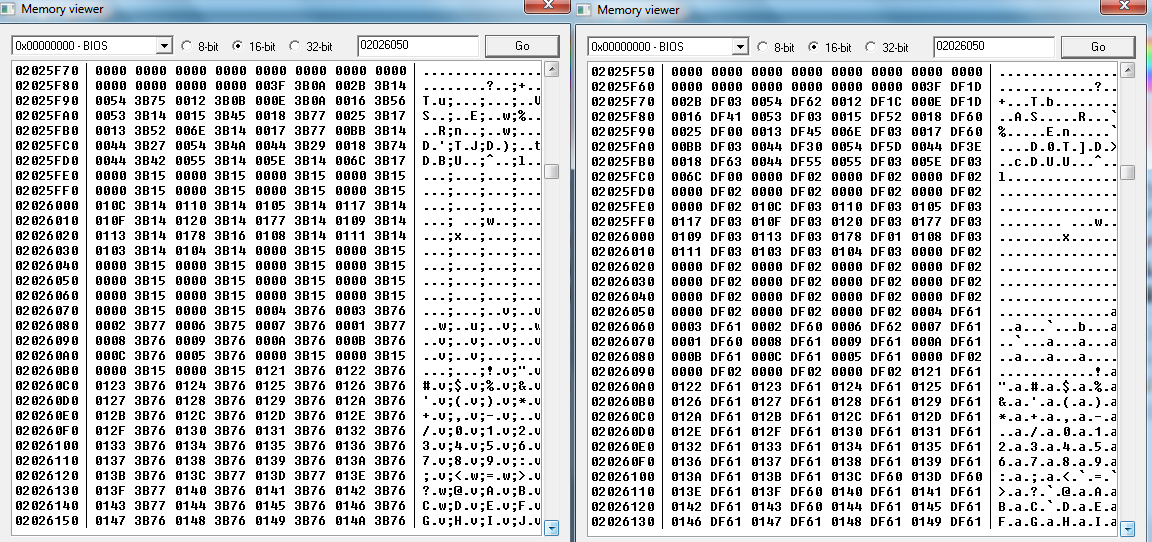The height and width of the screenshot is (542, 1152).
Task: Select 32-bit mode in left viewer
Action: 294,46
